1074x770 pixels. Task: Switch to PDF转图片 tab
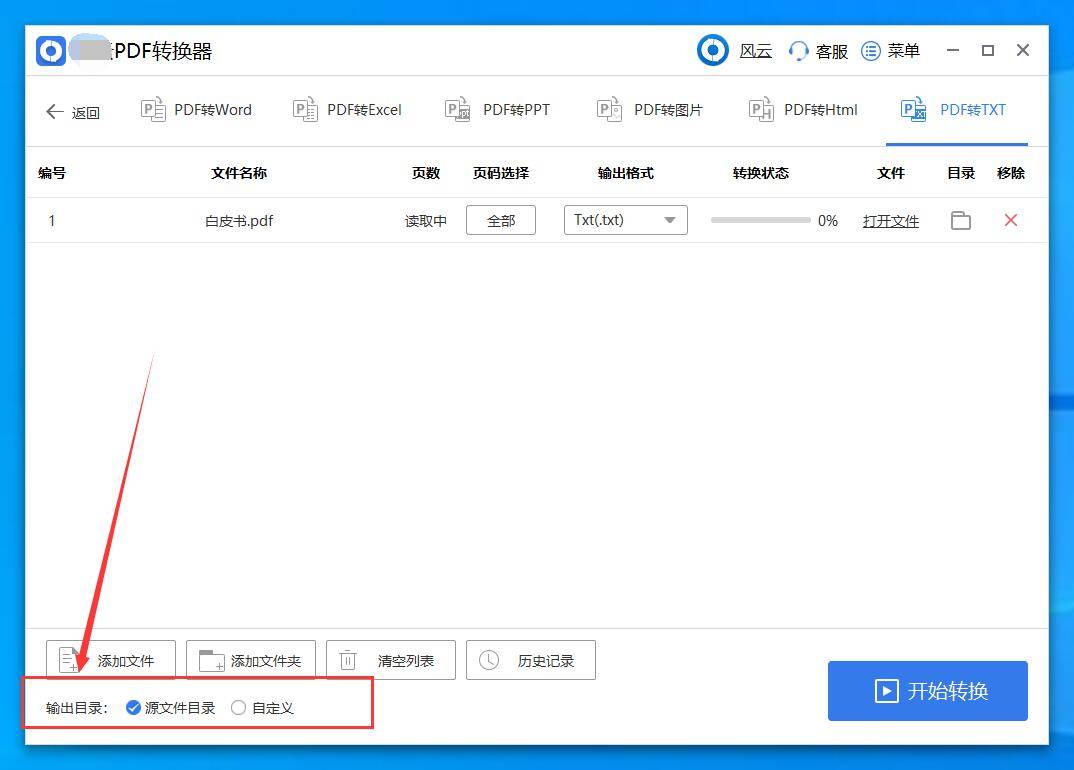pyautogui.click(x=650, y=110)
